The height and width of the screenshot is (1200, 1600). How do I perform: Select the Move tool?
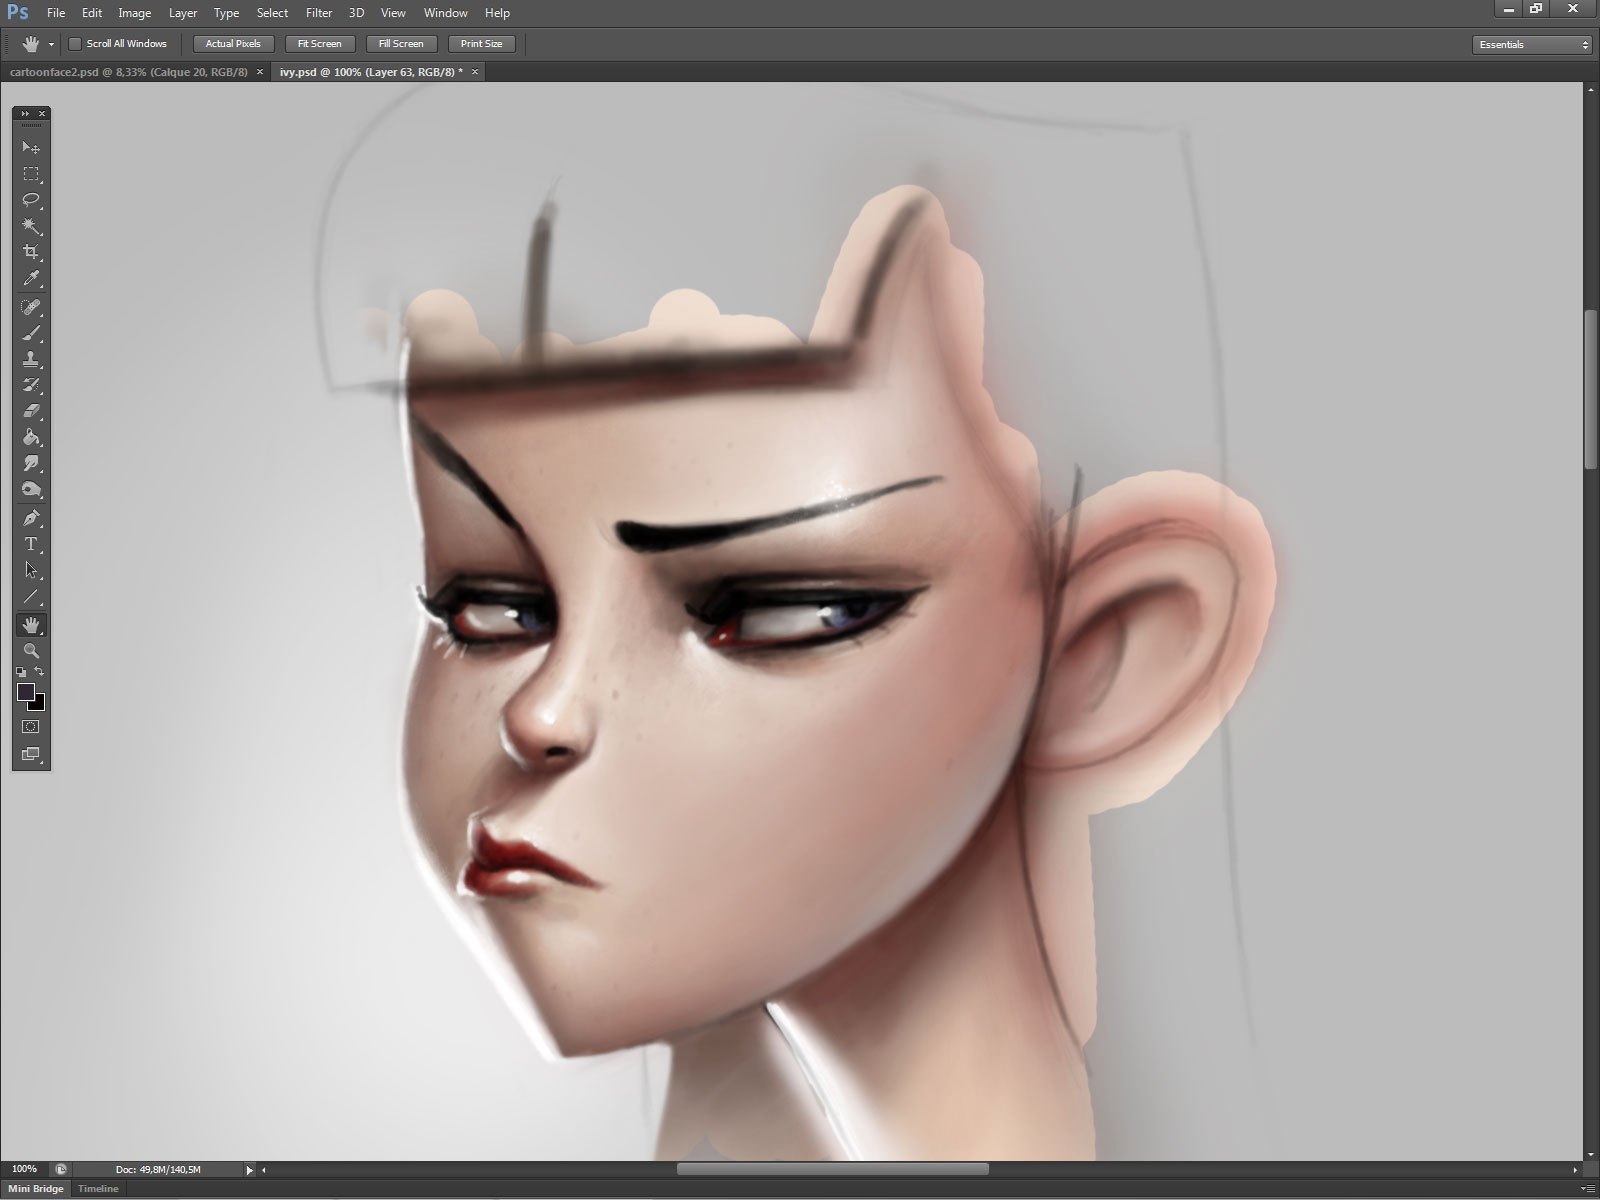pos(30,147)
